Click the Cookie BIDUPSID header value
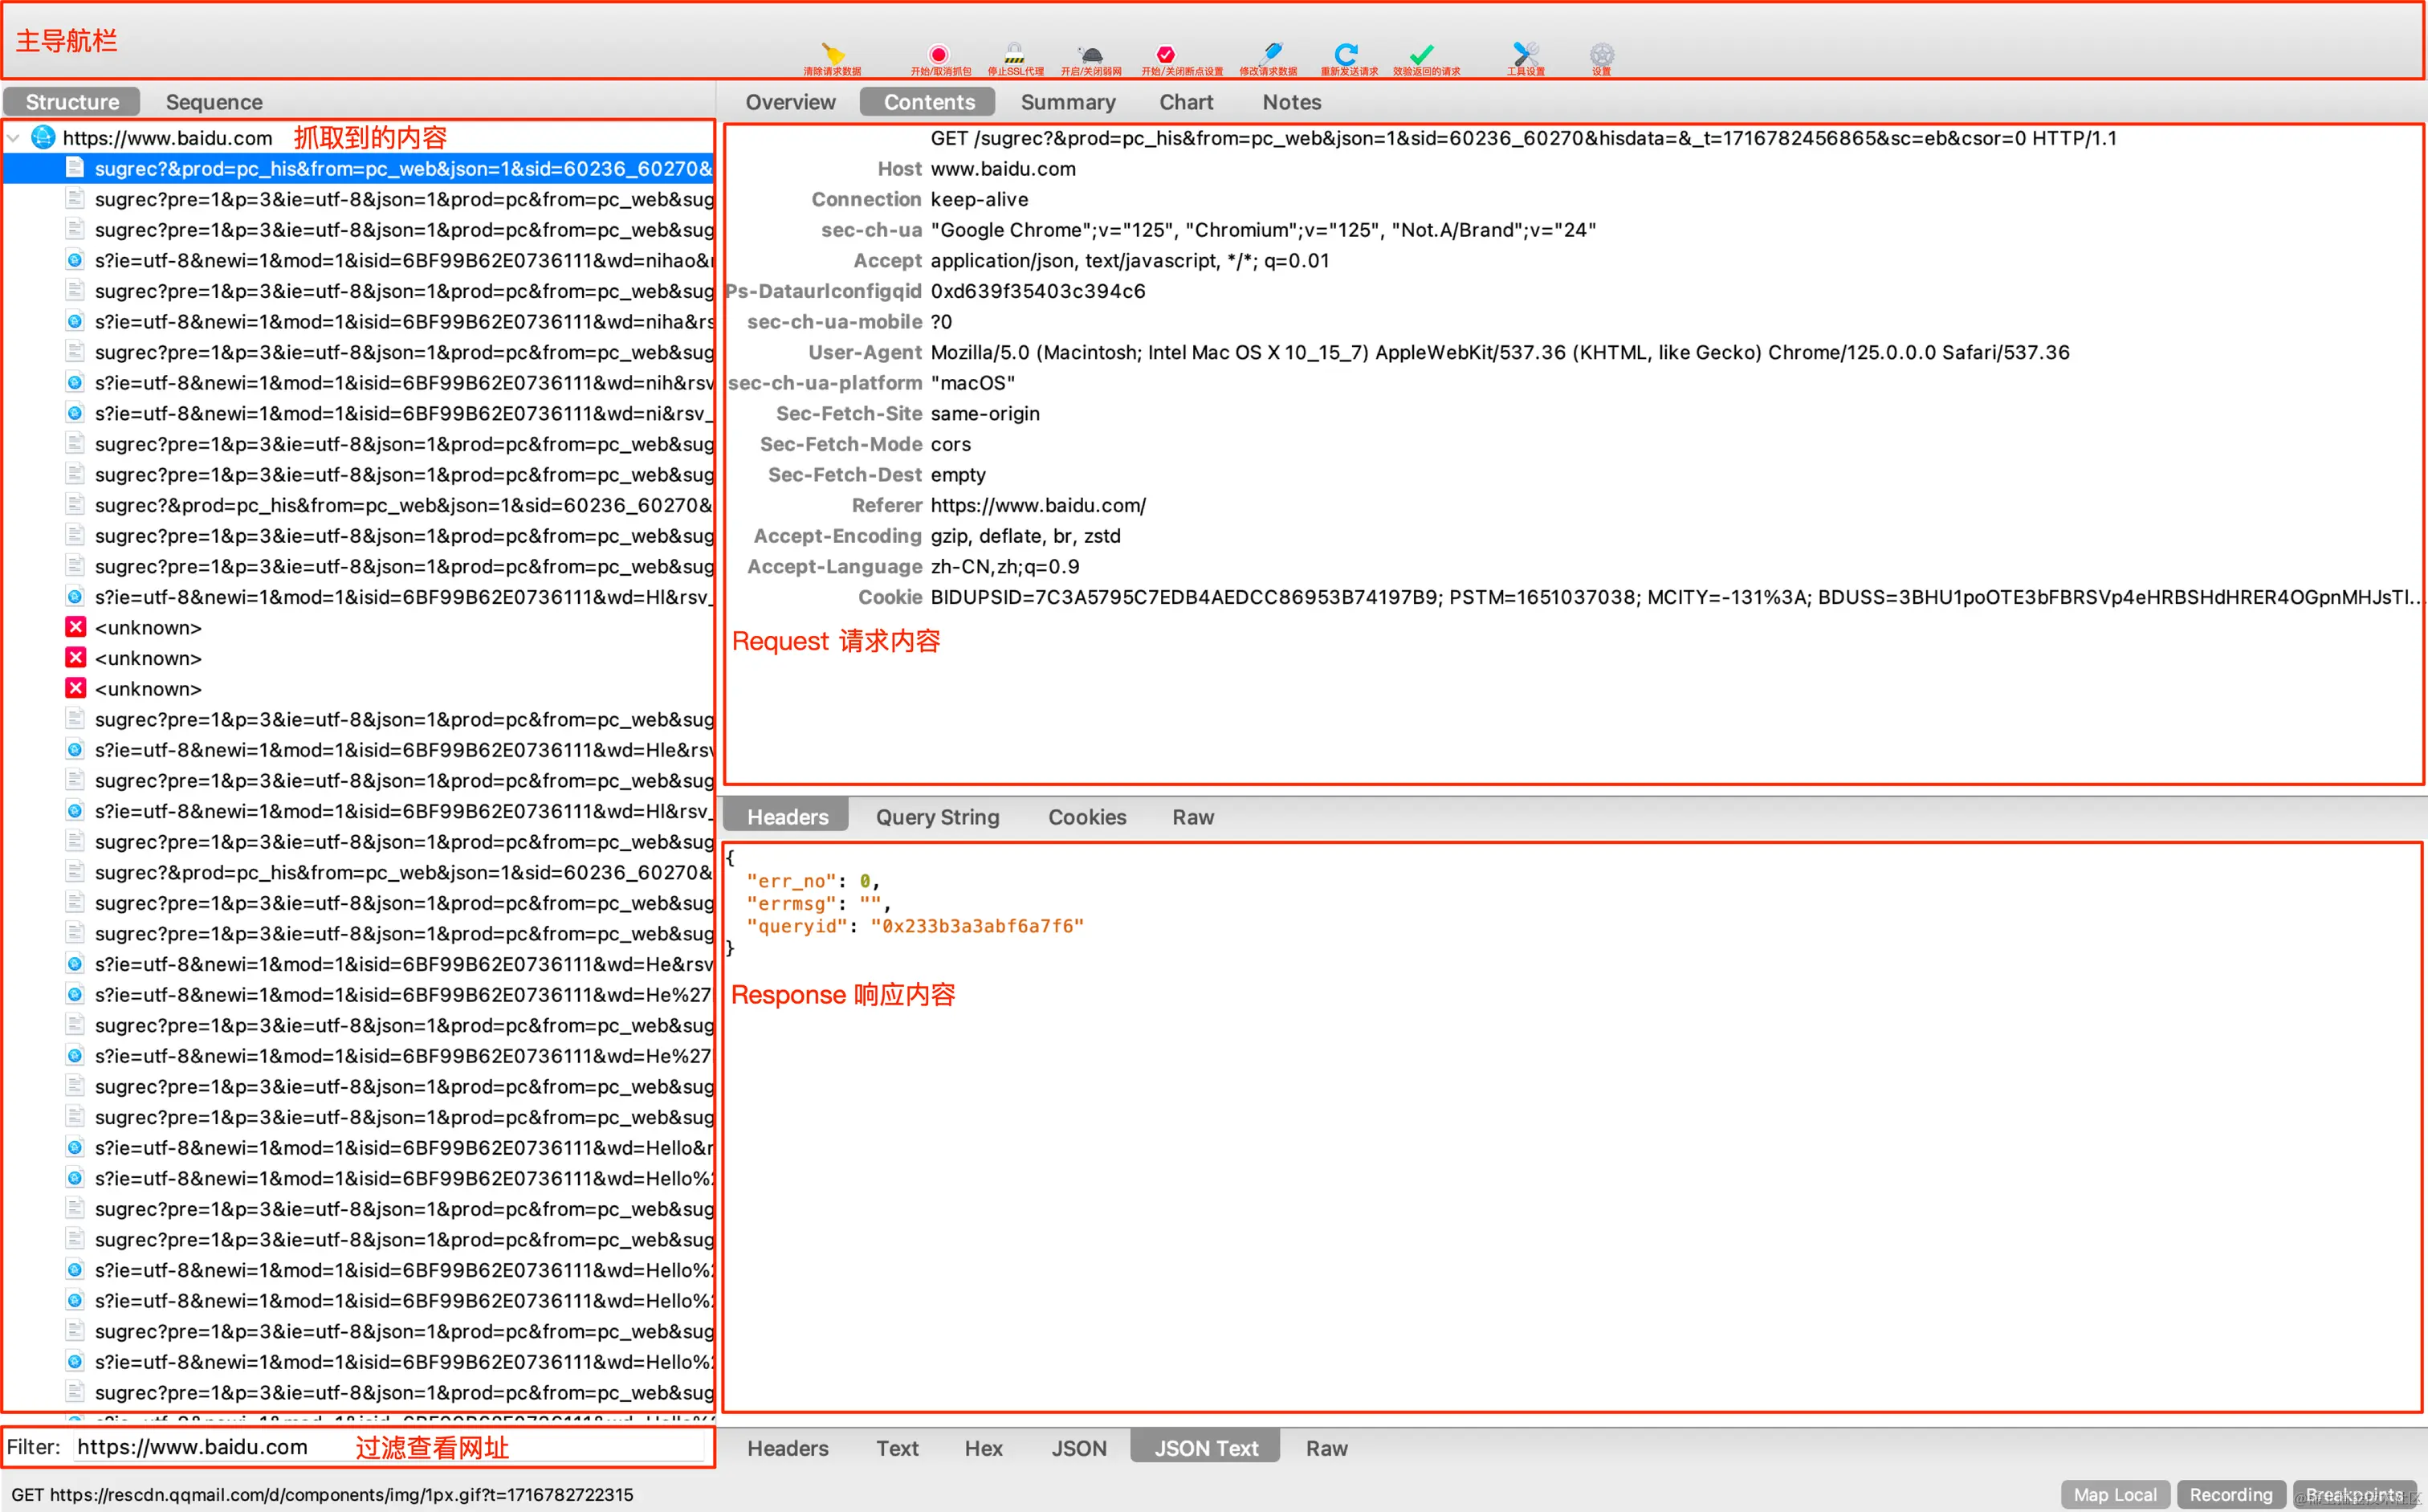 (1675, 597)
